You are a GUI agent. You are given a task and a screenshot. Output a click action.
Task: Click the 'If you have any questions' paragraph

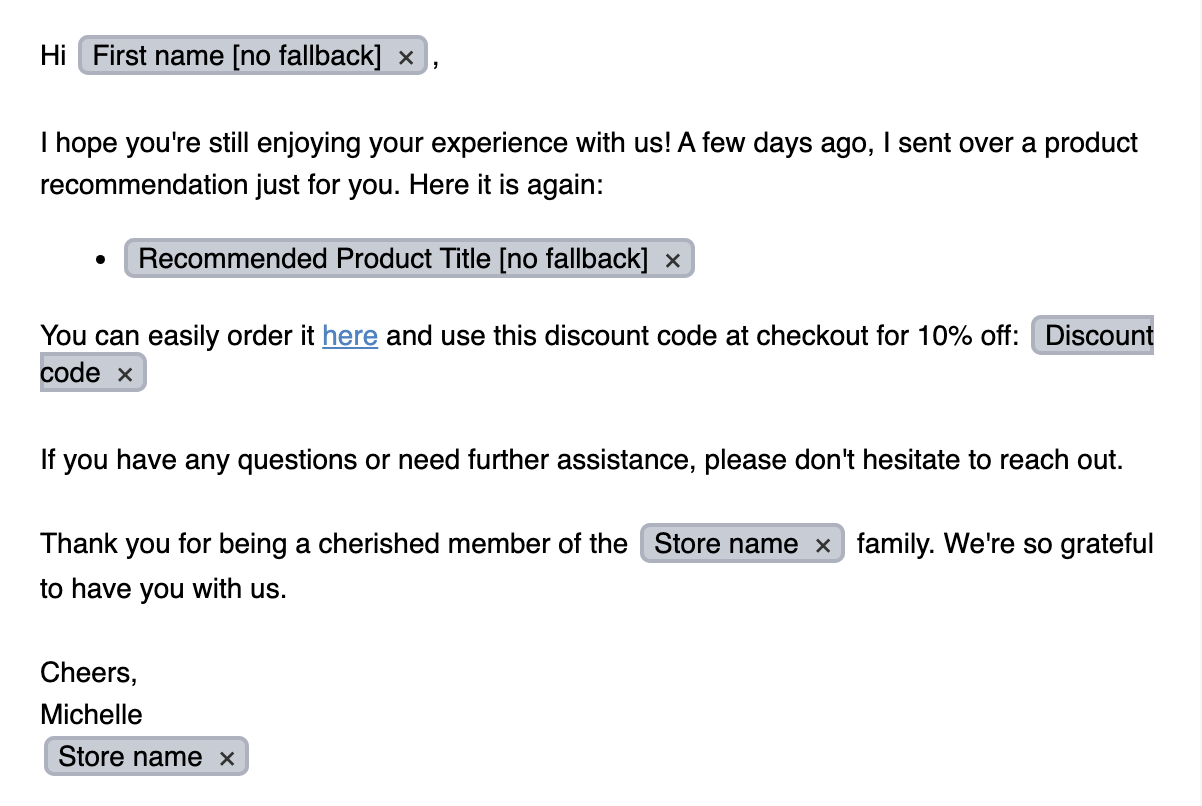click(x=580, y=460)
